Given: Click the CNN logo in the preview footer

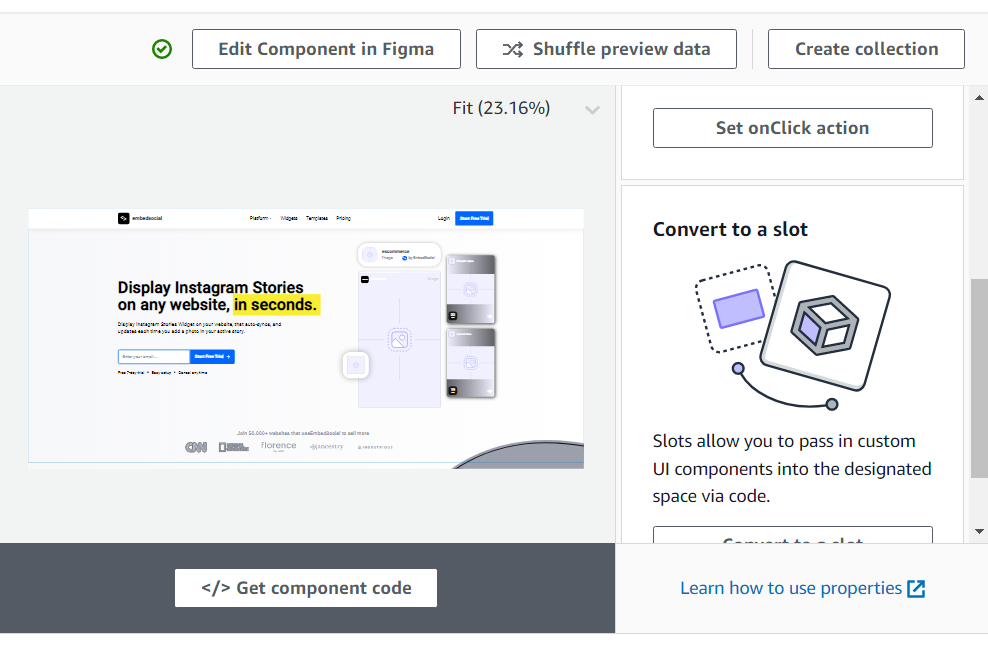Looking at the screenshot, I should [x=194, y=447].
